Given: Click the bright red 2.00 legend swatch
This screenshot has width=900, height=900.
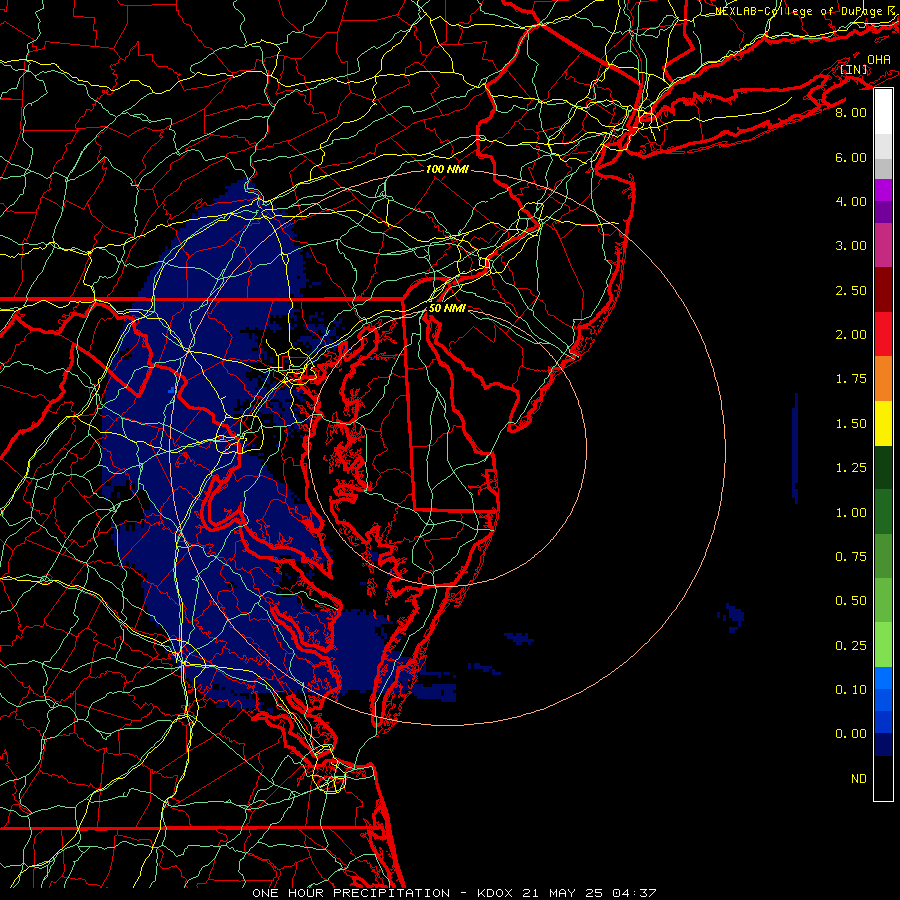Looking at the screenshot, I should pyautogui.click(x=883, y=334).
